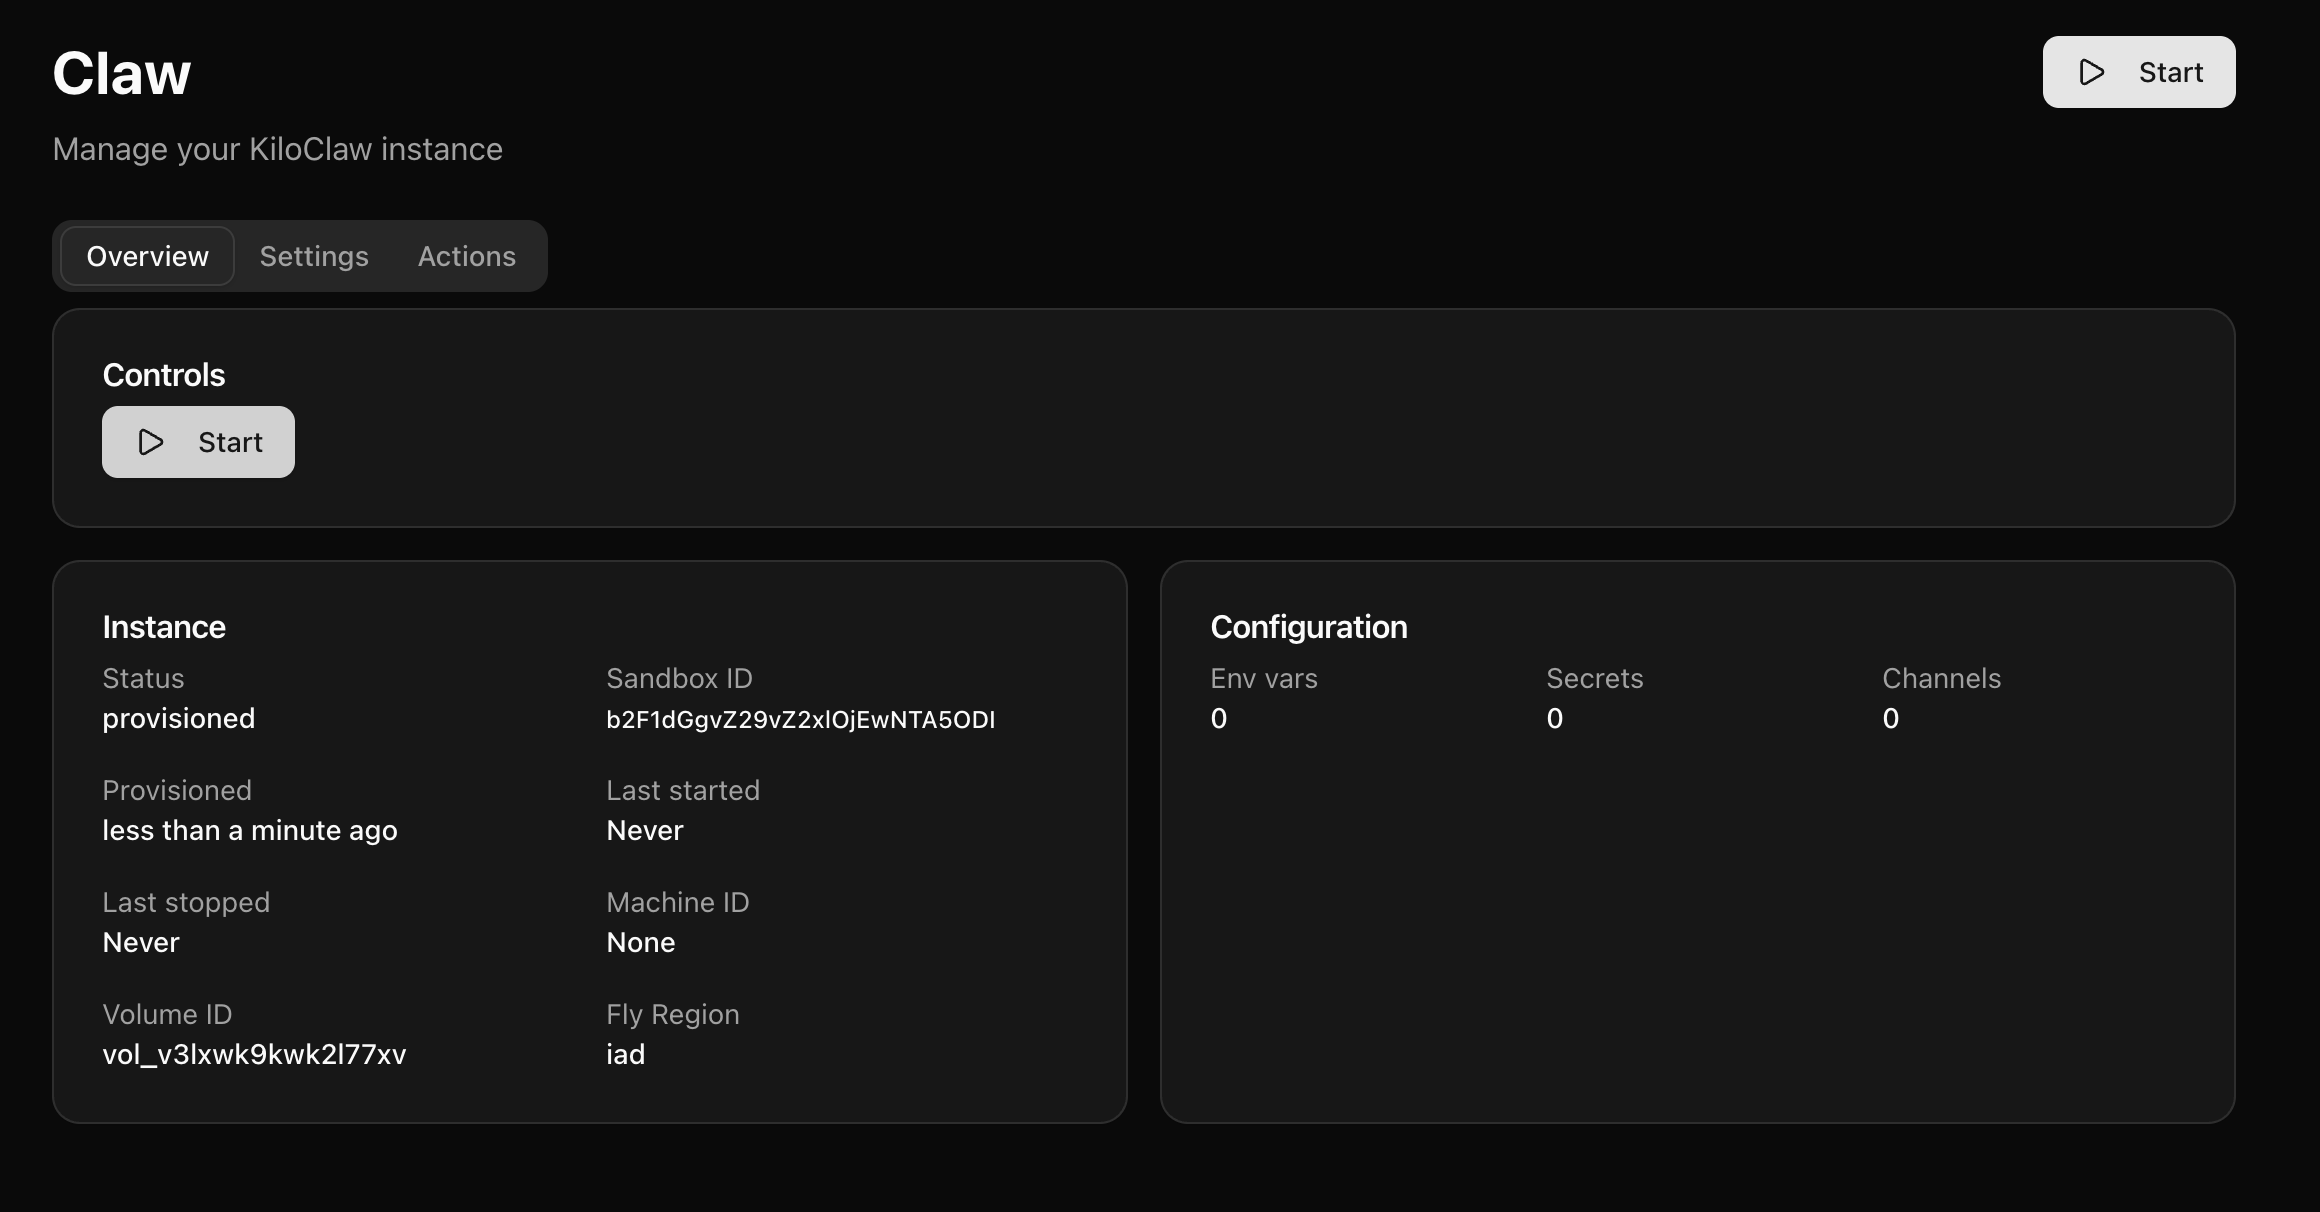Click the Last started Never value
This screenshot has height=1212, width=2320.
(644, 830)
